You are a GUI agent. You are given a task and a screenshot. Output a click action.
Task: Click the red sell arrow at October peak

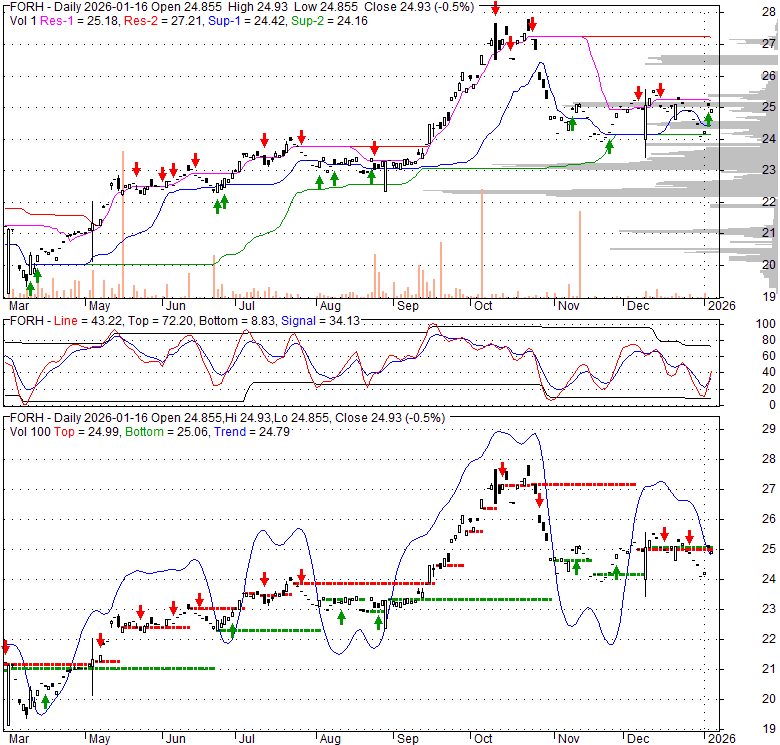[495, 9]
